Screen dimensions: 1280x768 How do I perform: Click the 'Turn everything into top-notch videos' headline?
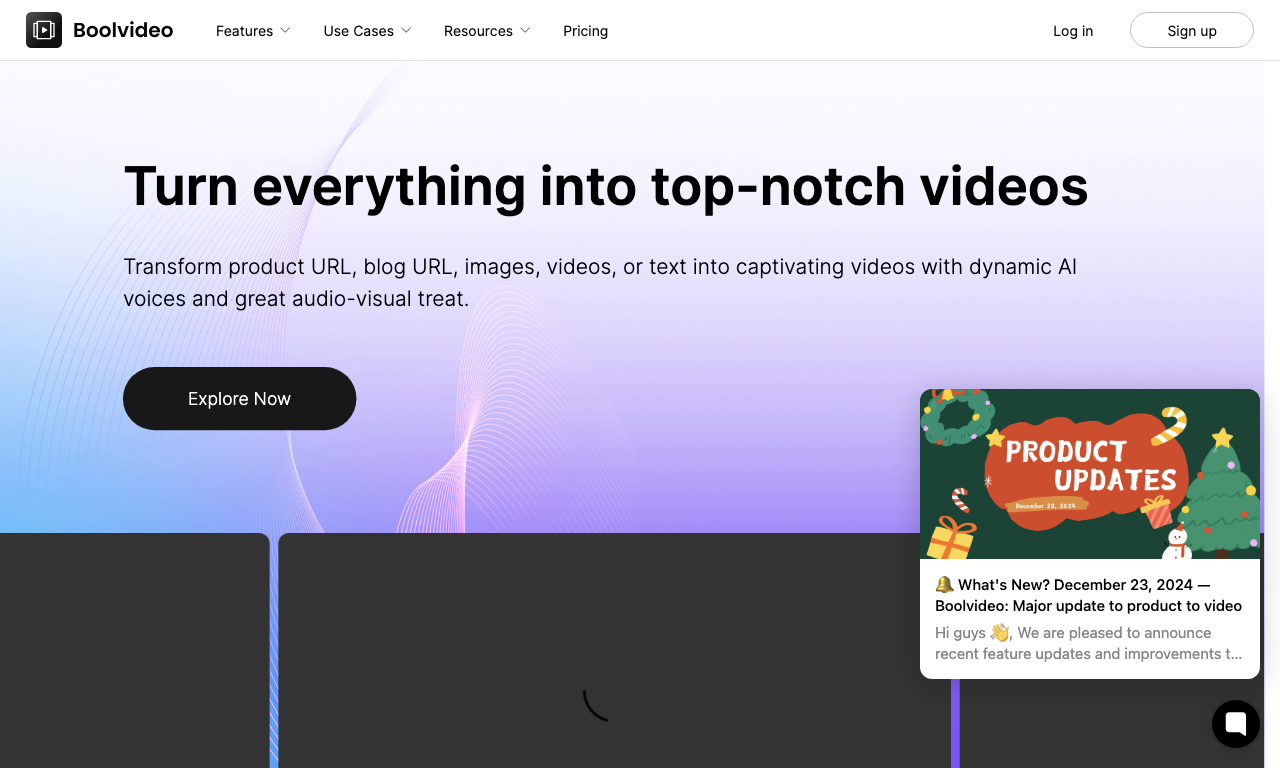click(x=605, y=186)
